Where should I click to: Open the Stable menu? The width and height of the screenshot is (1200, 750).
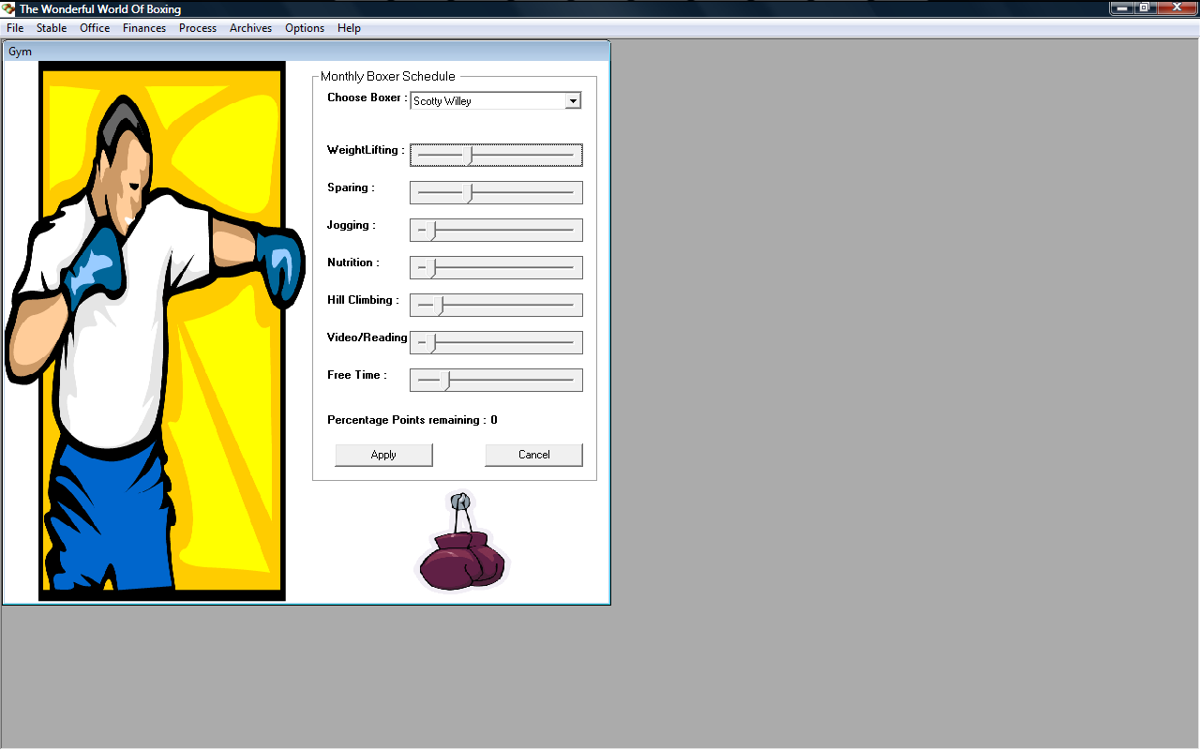point(52,28)
